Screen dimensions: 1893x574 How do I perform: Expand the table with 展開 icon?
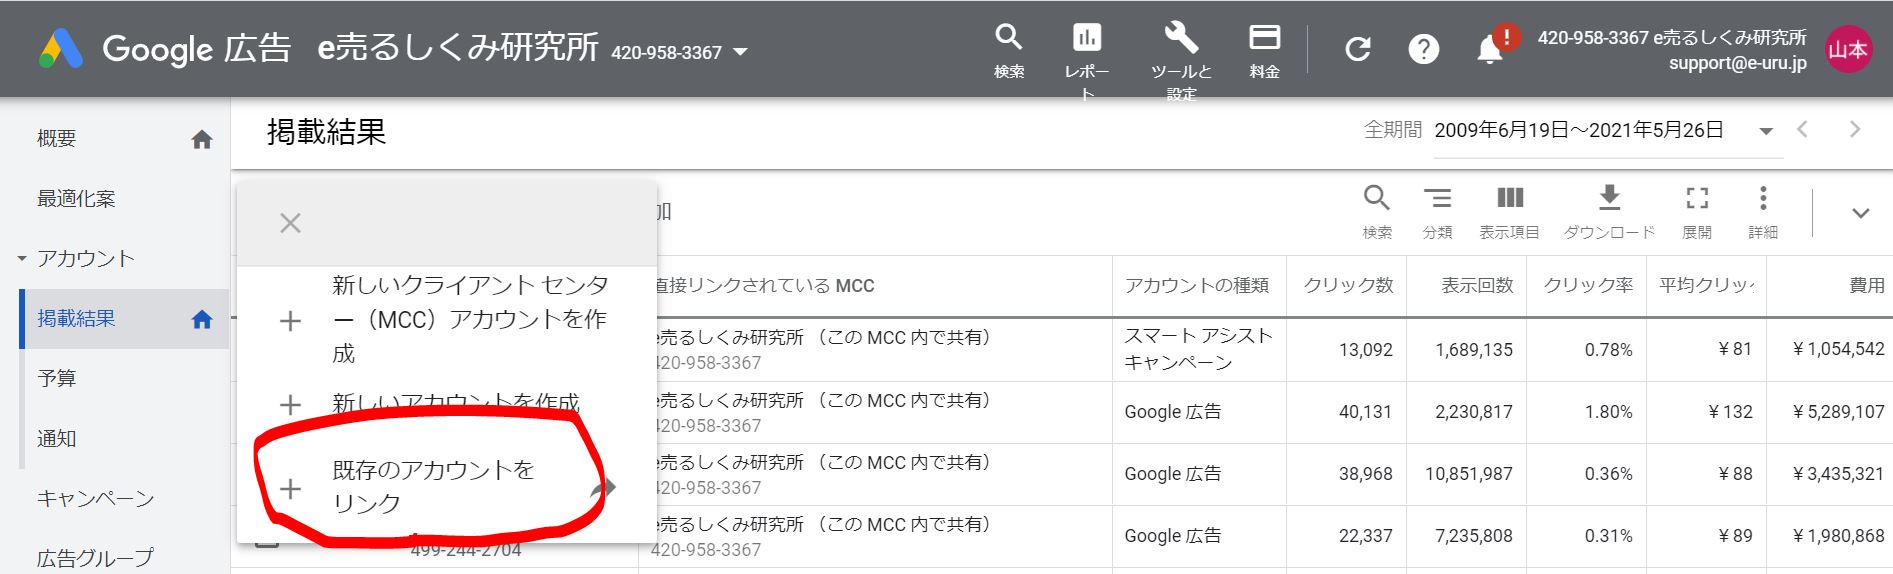[x=1697, y=211]
